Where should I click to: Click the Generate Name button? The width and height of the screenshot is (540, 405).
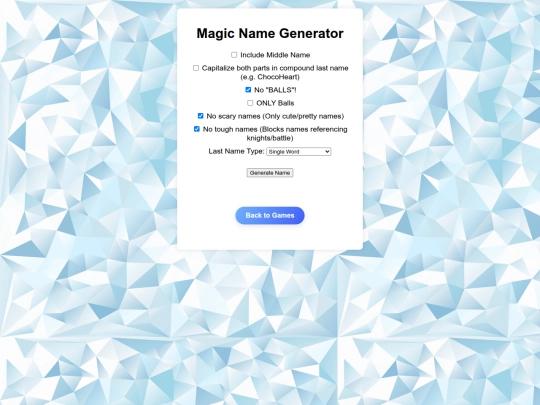(270, 173)
